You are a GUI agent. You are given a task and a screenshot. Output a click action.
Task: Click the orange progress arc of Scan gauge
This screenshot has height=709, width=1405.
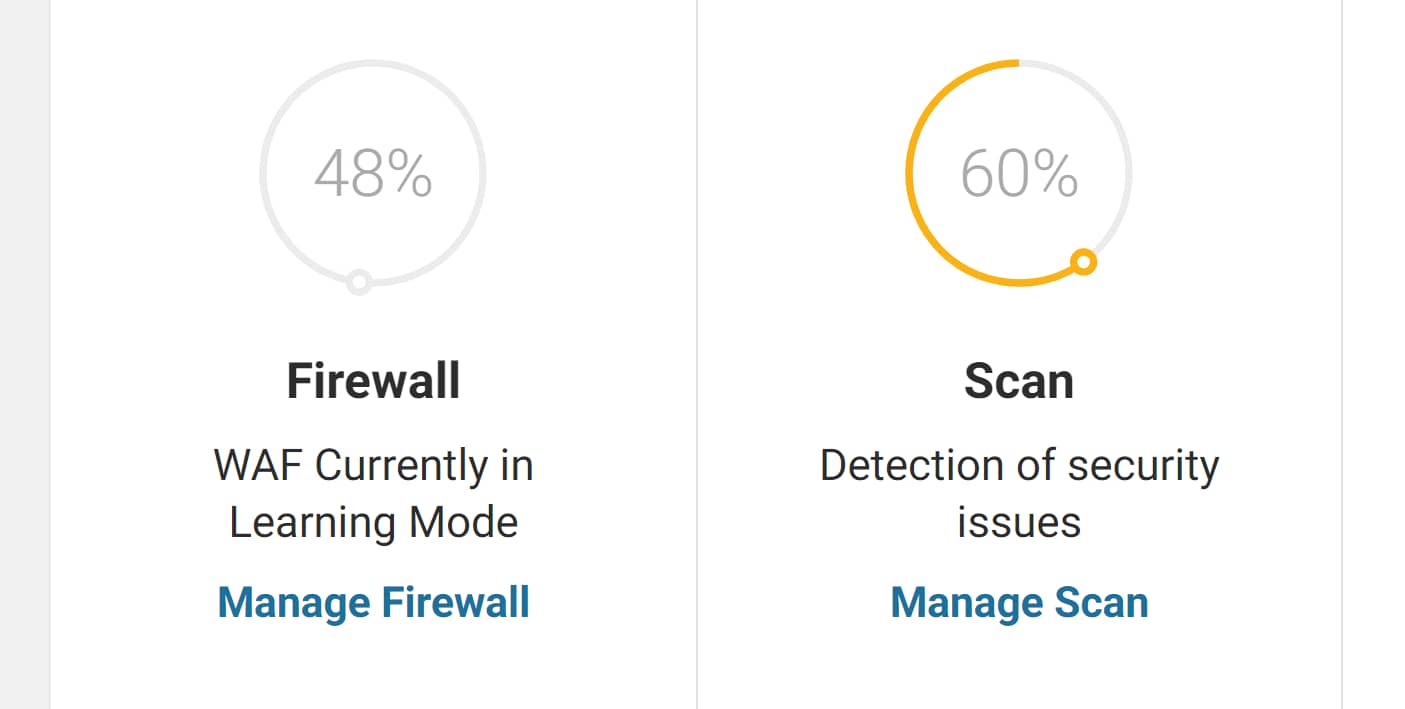pos(910,173)
